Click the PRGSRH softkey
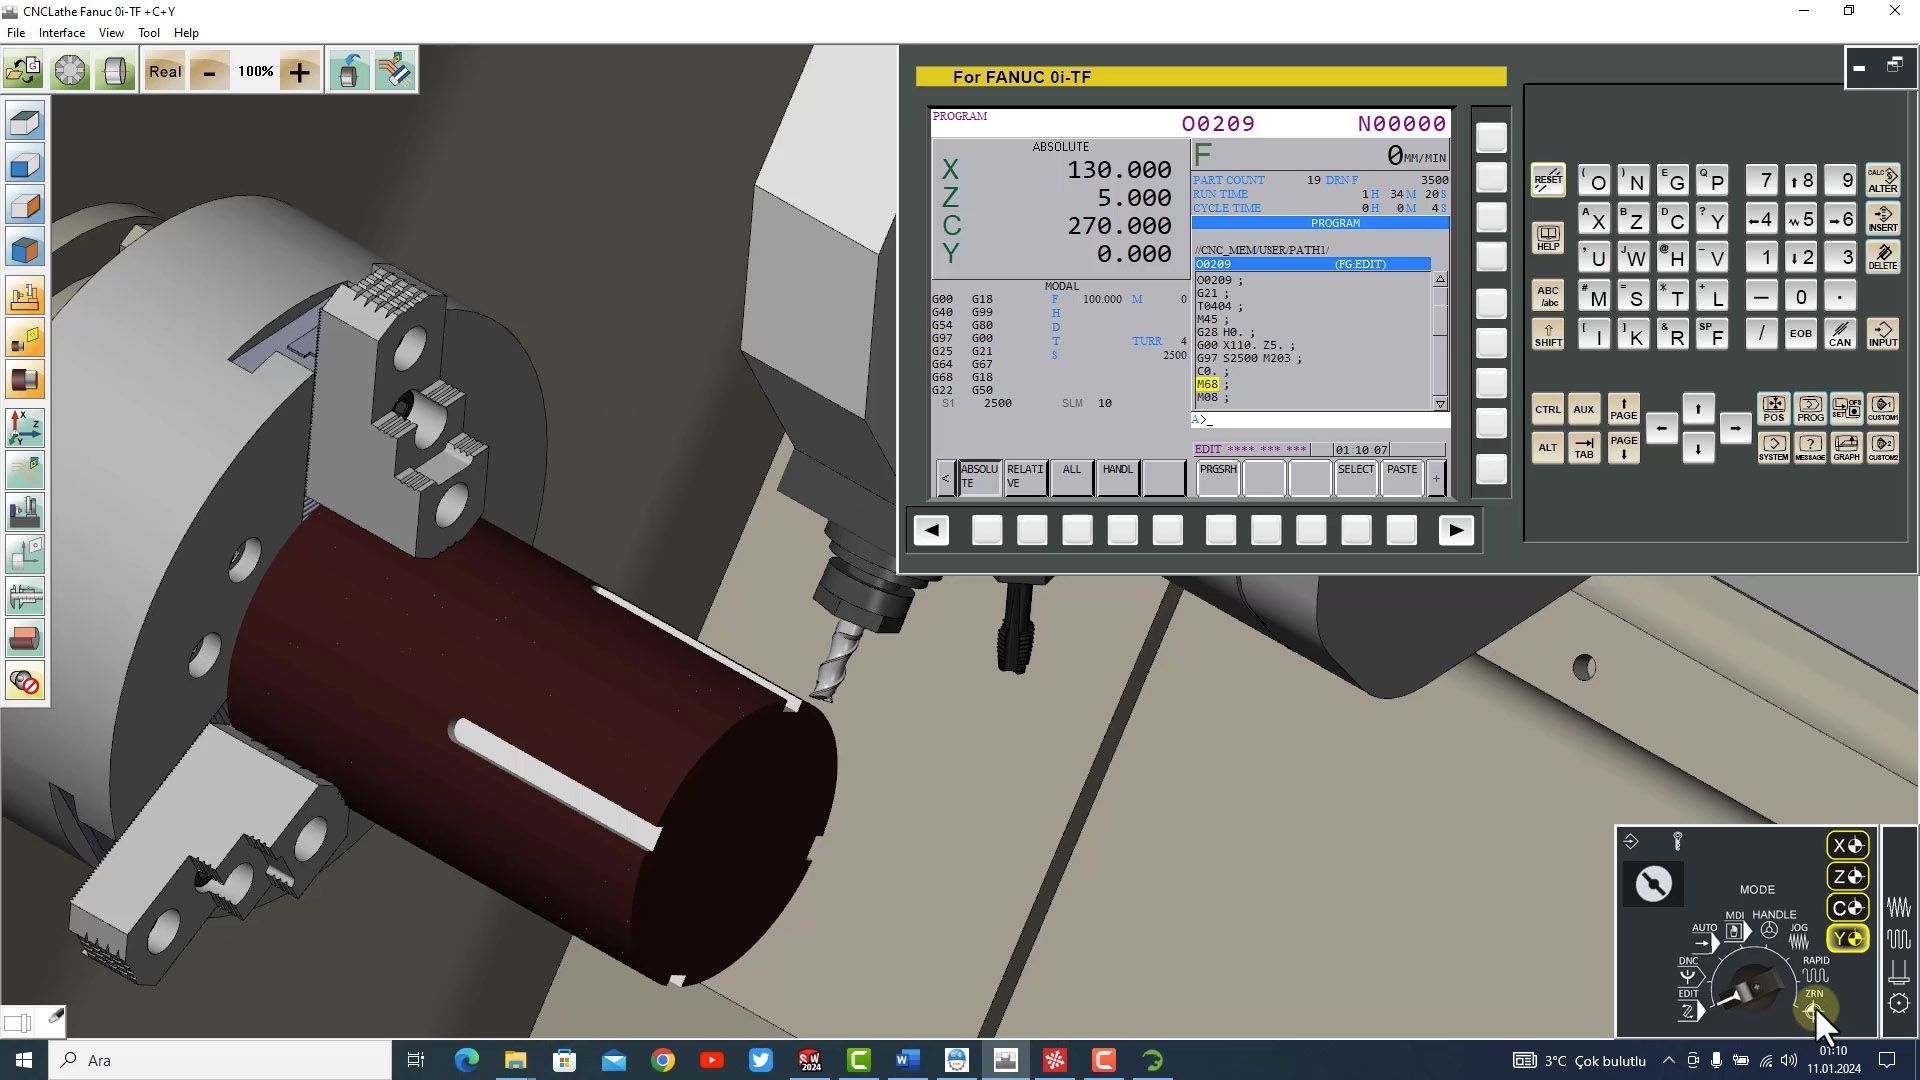The image size is (1920, 1080). click(x=1218, y=478)
